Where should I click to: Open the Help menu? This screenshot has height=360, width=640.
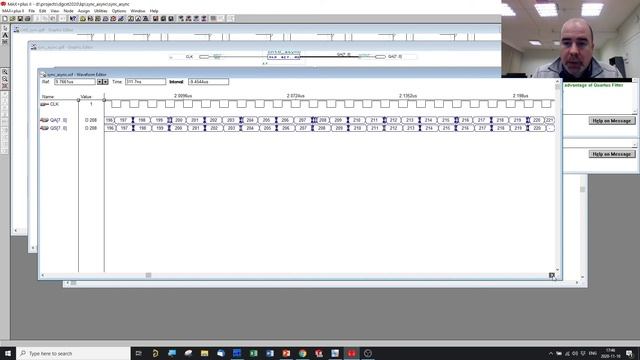[154, 11]
